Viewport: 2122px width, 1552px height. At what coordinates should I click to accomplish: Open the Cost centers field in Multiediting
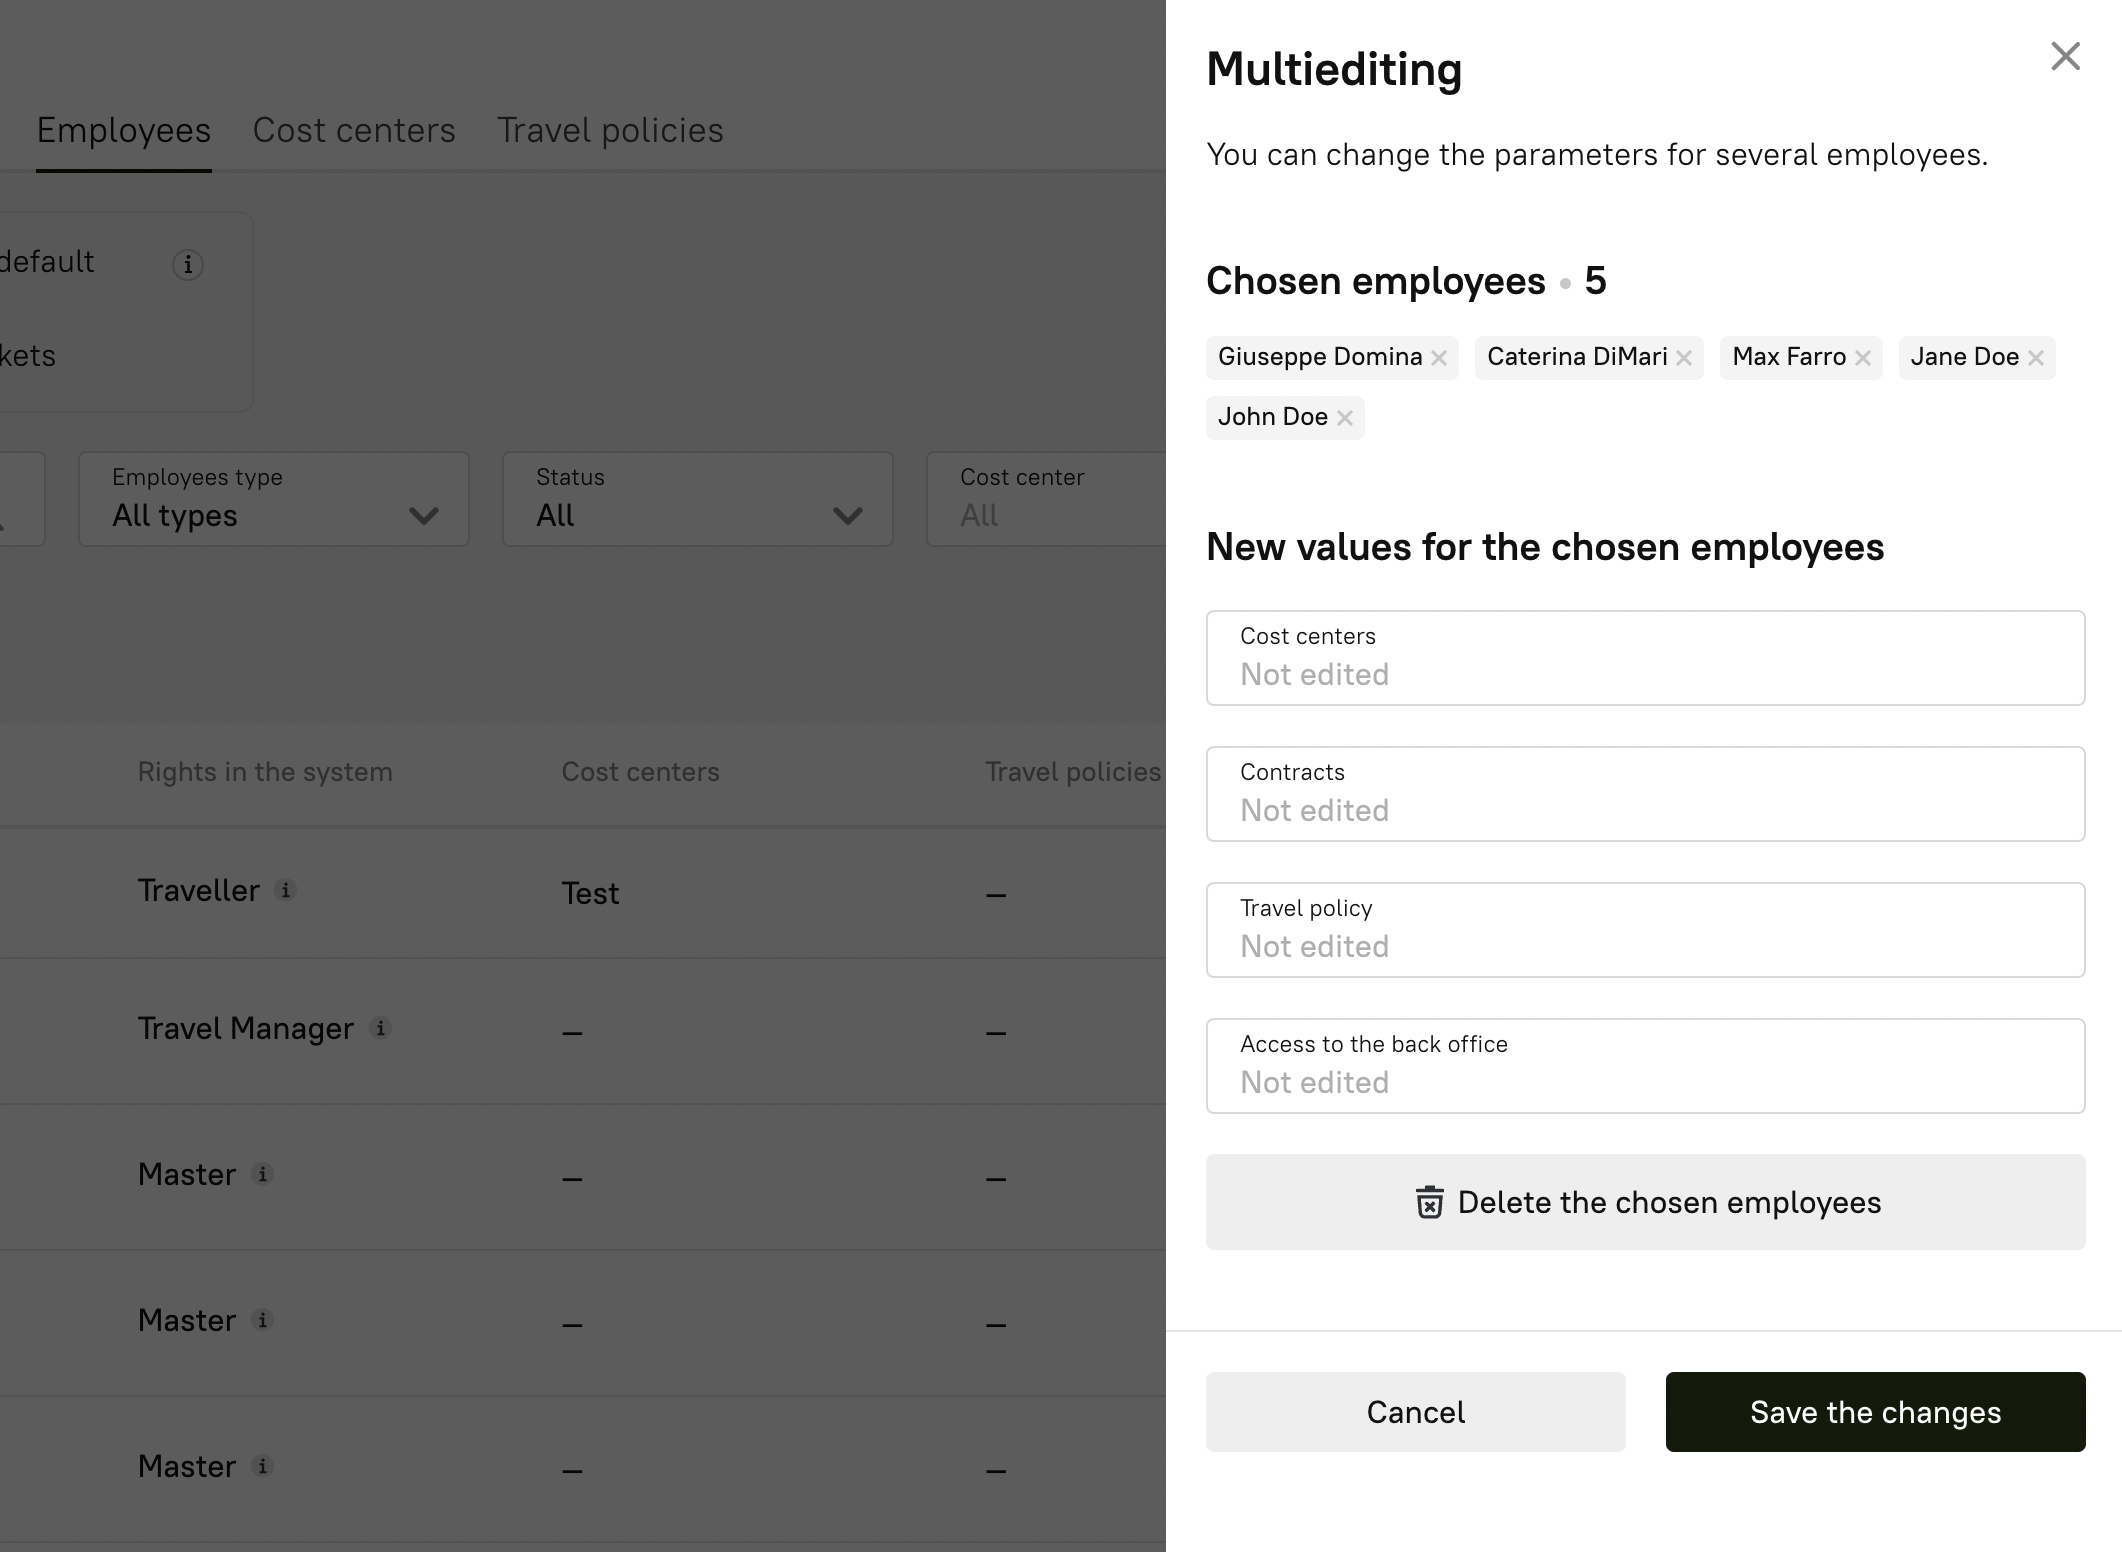click(x=1645, y=658)
